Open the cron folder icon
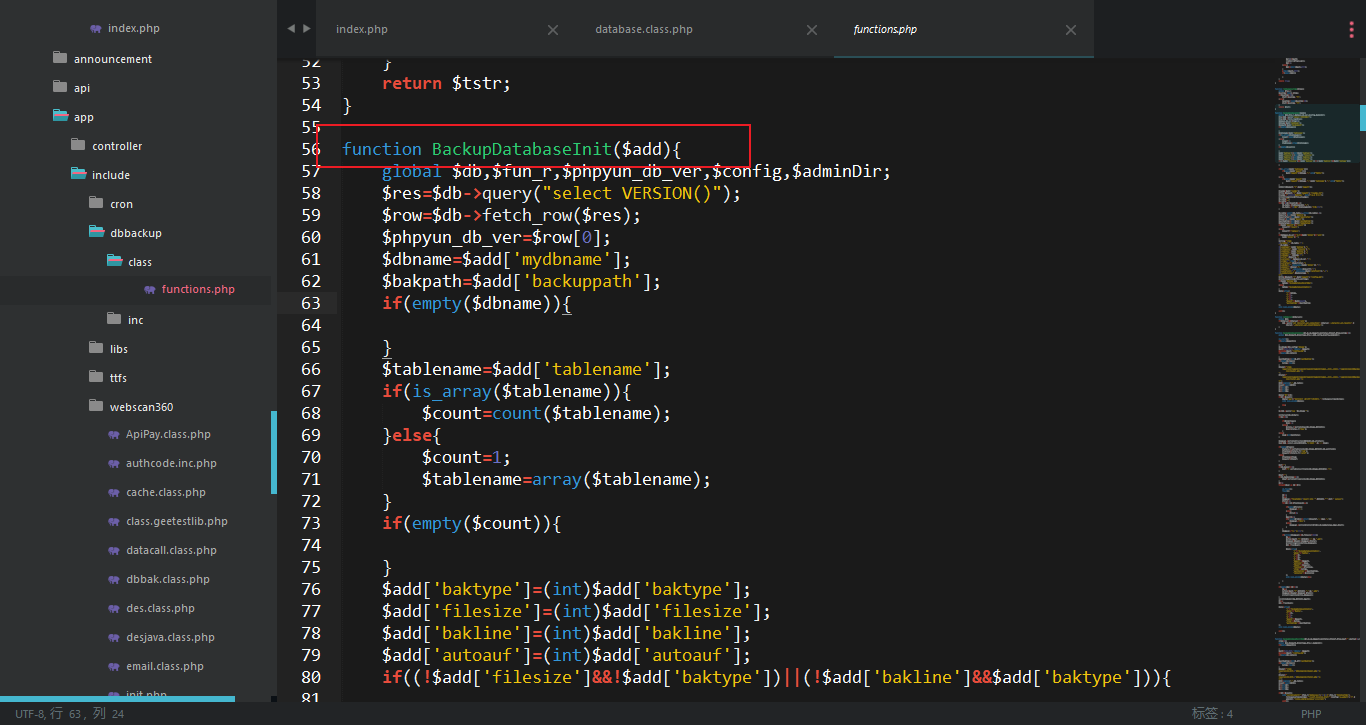 click(x=96, y=203)
